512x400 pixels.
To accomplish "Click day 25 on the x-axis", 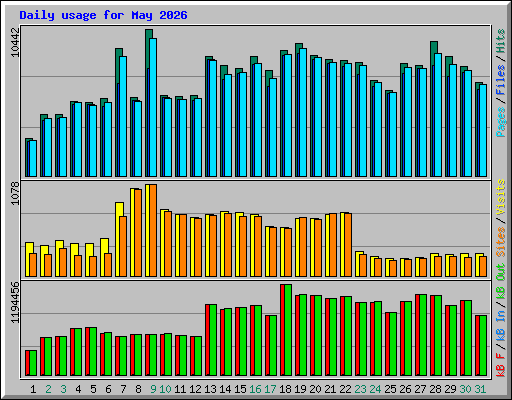I will pos(390,389).
